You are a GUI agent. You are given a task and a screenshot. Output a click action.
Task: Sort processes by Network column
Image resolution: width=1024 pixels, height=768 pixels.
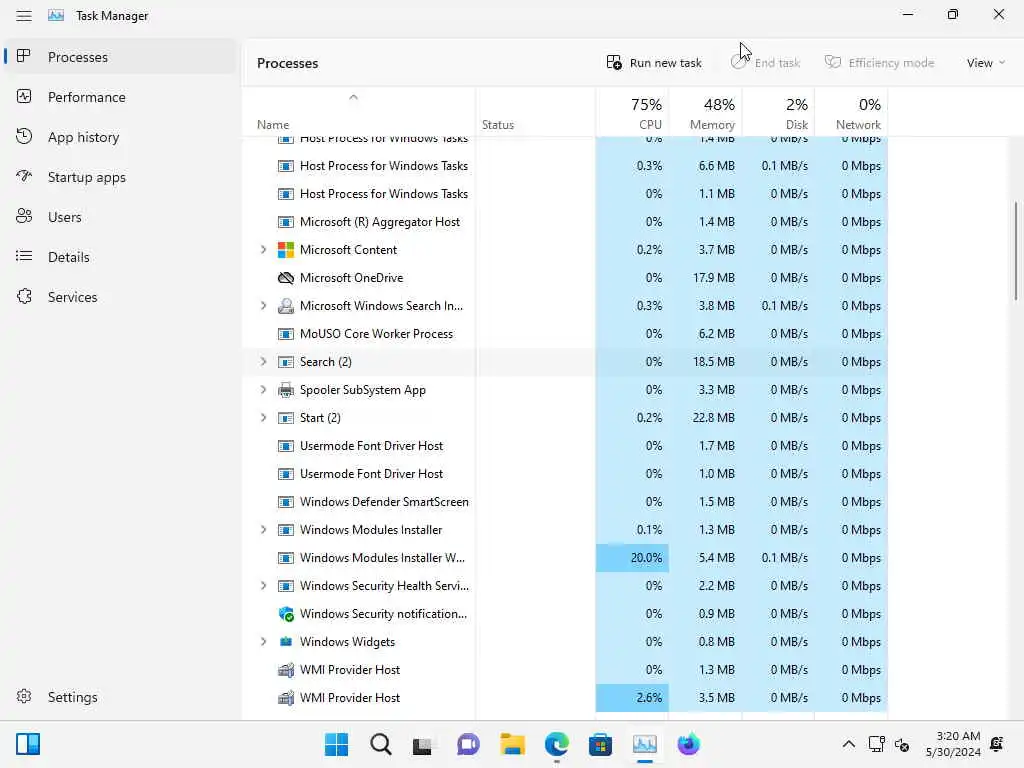[x=851, y=112]
